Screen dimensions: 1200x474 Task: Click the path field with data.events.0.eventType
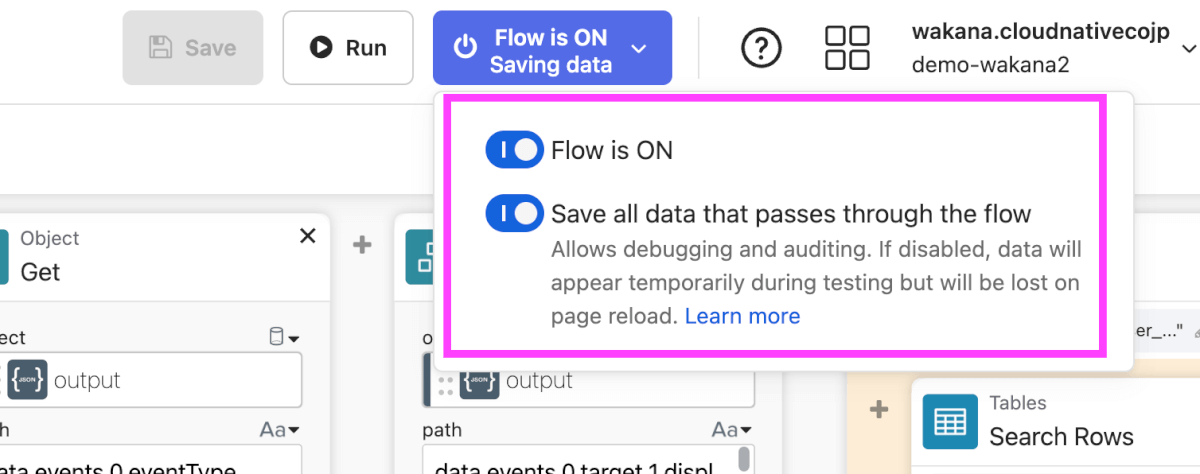(x=150, y=465)
